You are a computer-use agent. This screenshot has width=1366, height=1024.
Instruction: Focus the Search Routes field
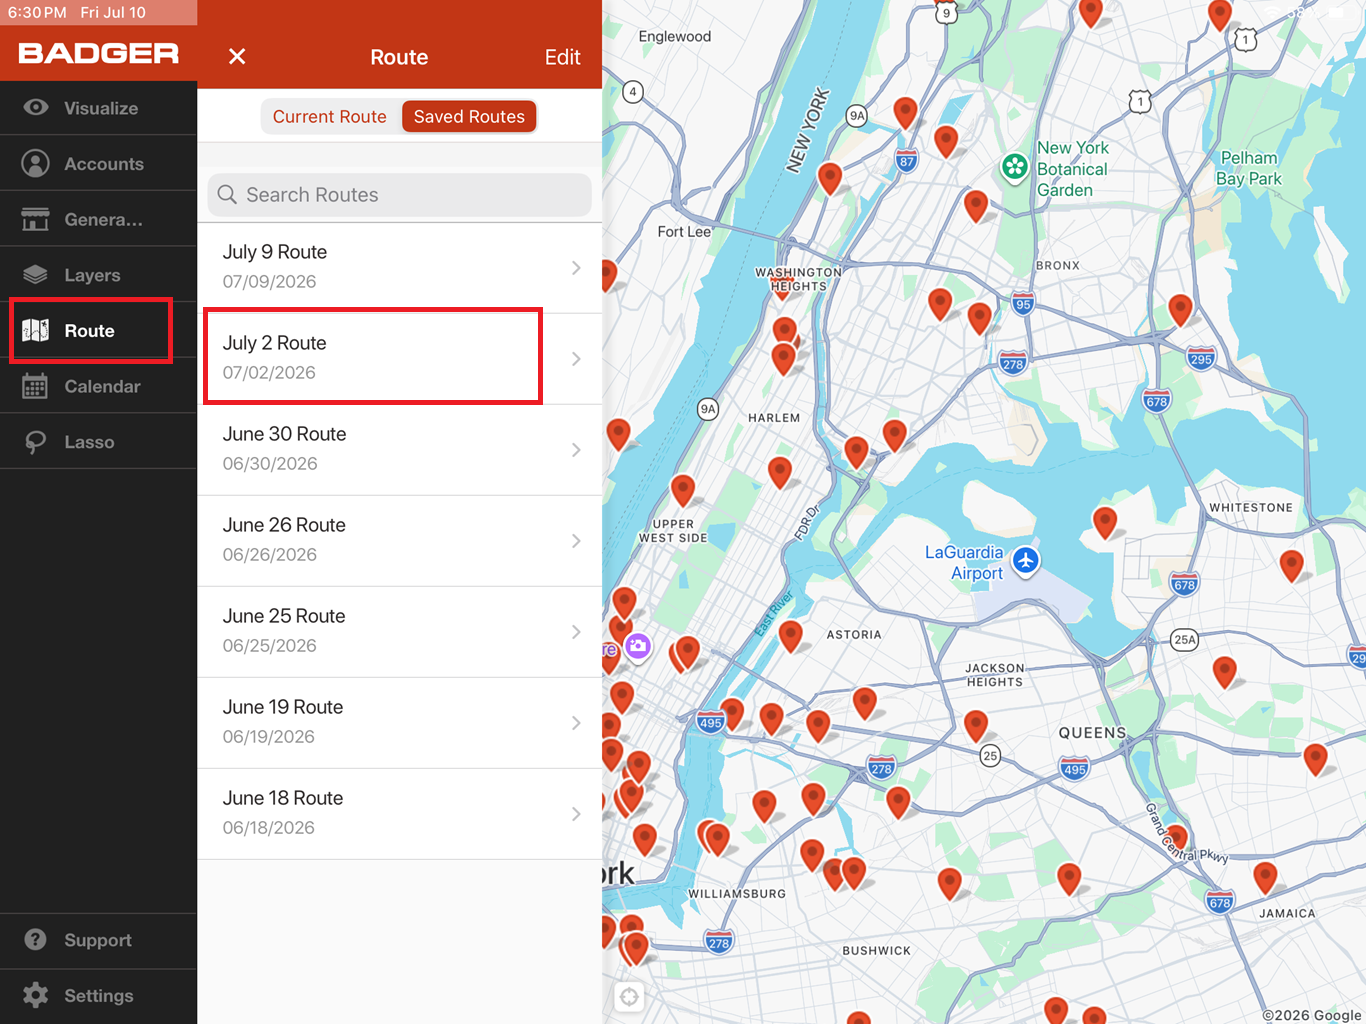(x=399, y=195)
